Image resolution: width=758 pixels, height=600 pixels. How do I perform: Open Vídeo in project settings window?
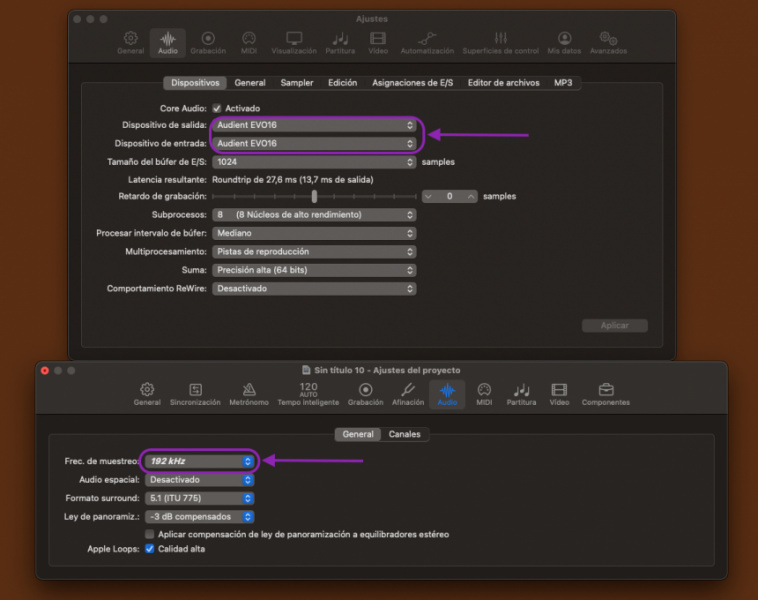559,394
